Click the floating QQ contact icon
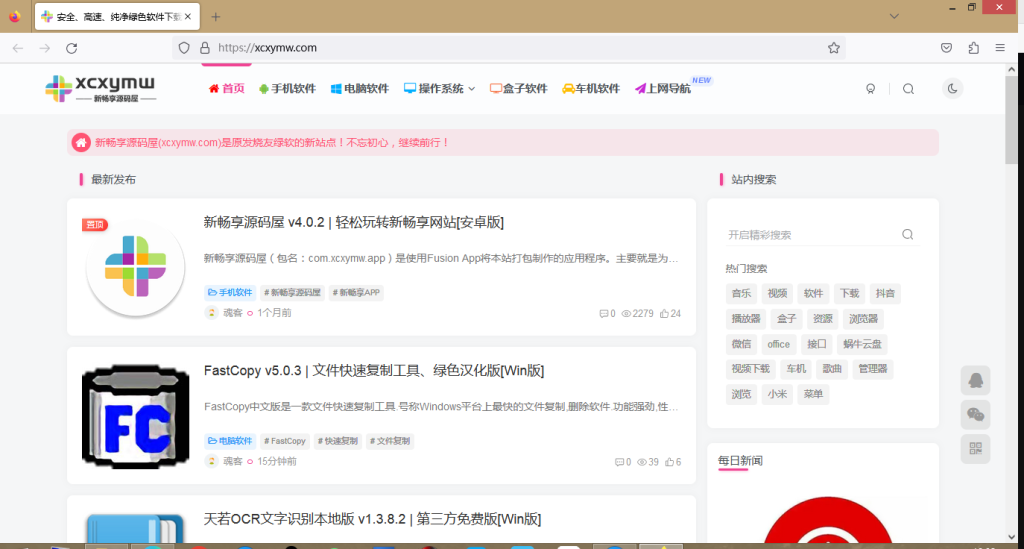This screenshot has height=549, width=1024. click(x=976, y=381)
